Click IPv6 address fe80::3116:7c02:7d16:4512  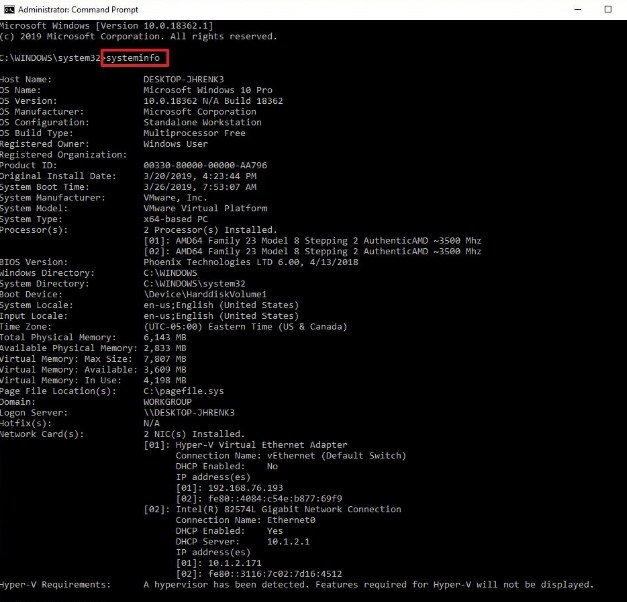[275, 574]
